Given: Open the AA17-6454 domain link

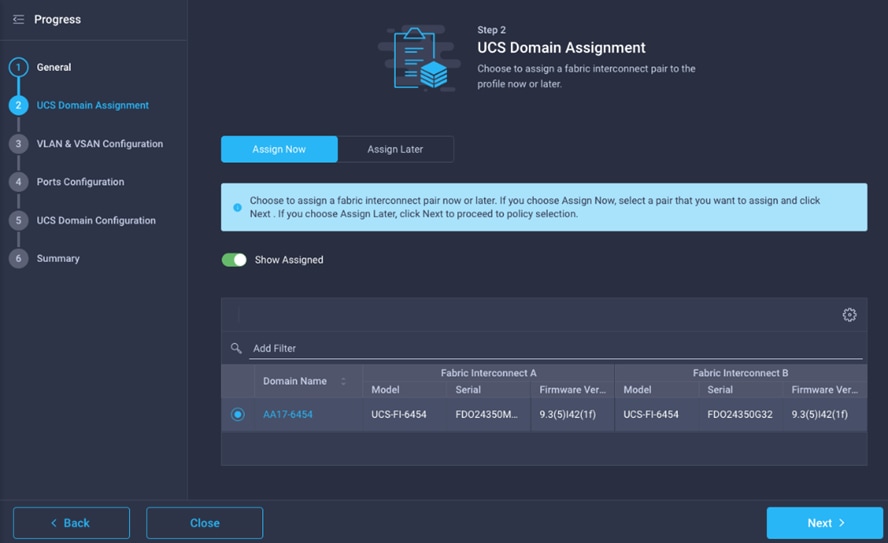Looking at the screenshot, I should (288, 414).
